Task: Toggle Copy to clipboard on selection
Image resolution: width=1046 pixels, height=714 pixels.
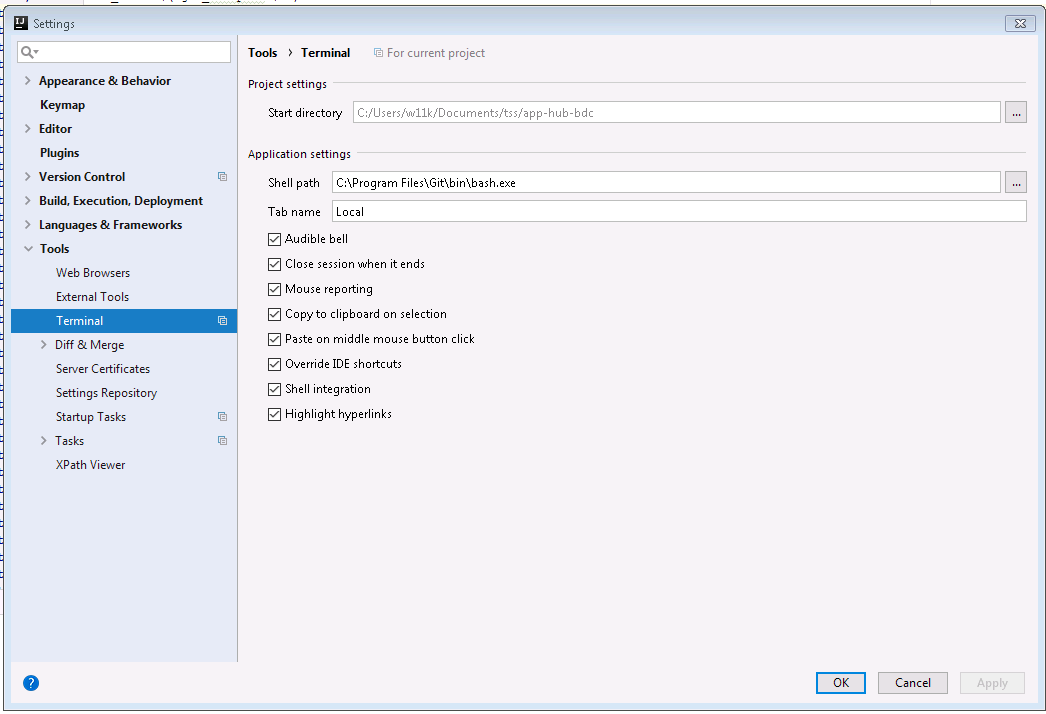Action: pyautogui.click(x=275, y=314)
